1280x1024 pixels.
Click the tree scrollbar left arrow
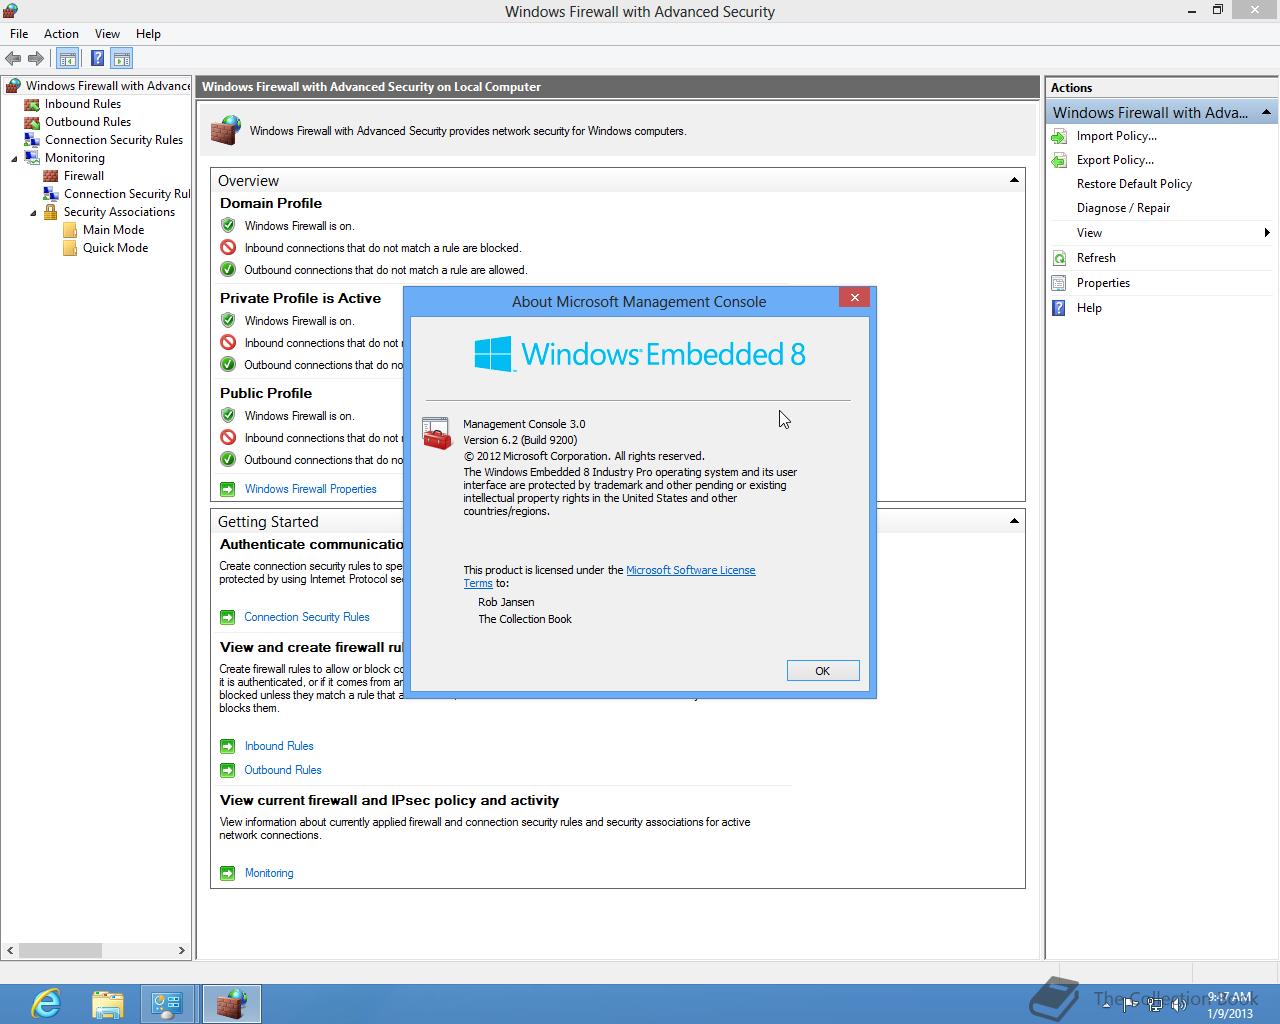[x=10, y=950]
